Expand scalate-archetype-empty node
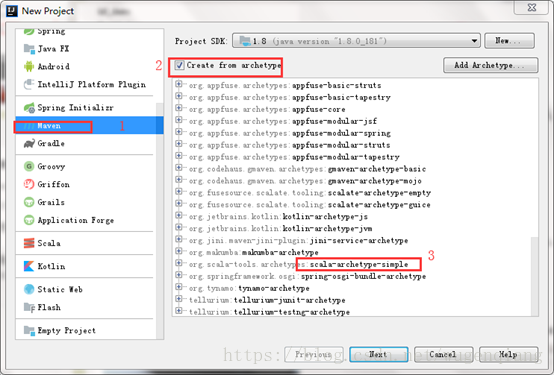This screenshot has width=554, height=375. (179, 192)
